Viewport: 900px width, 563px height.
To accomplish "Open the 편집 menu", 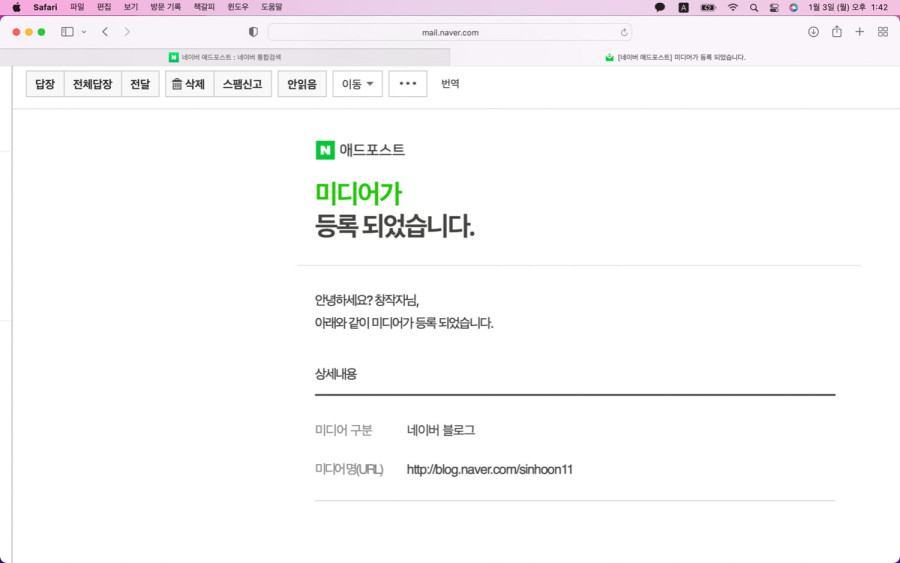I will tap(104, 7).
